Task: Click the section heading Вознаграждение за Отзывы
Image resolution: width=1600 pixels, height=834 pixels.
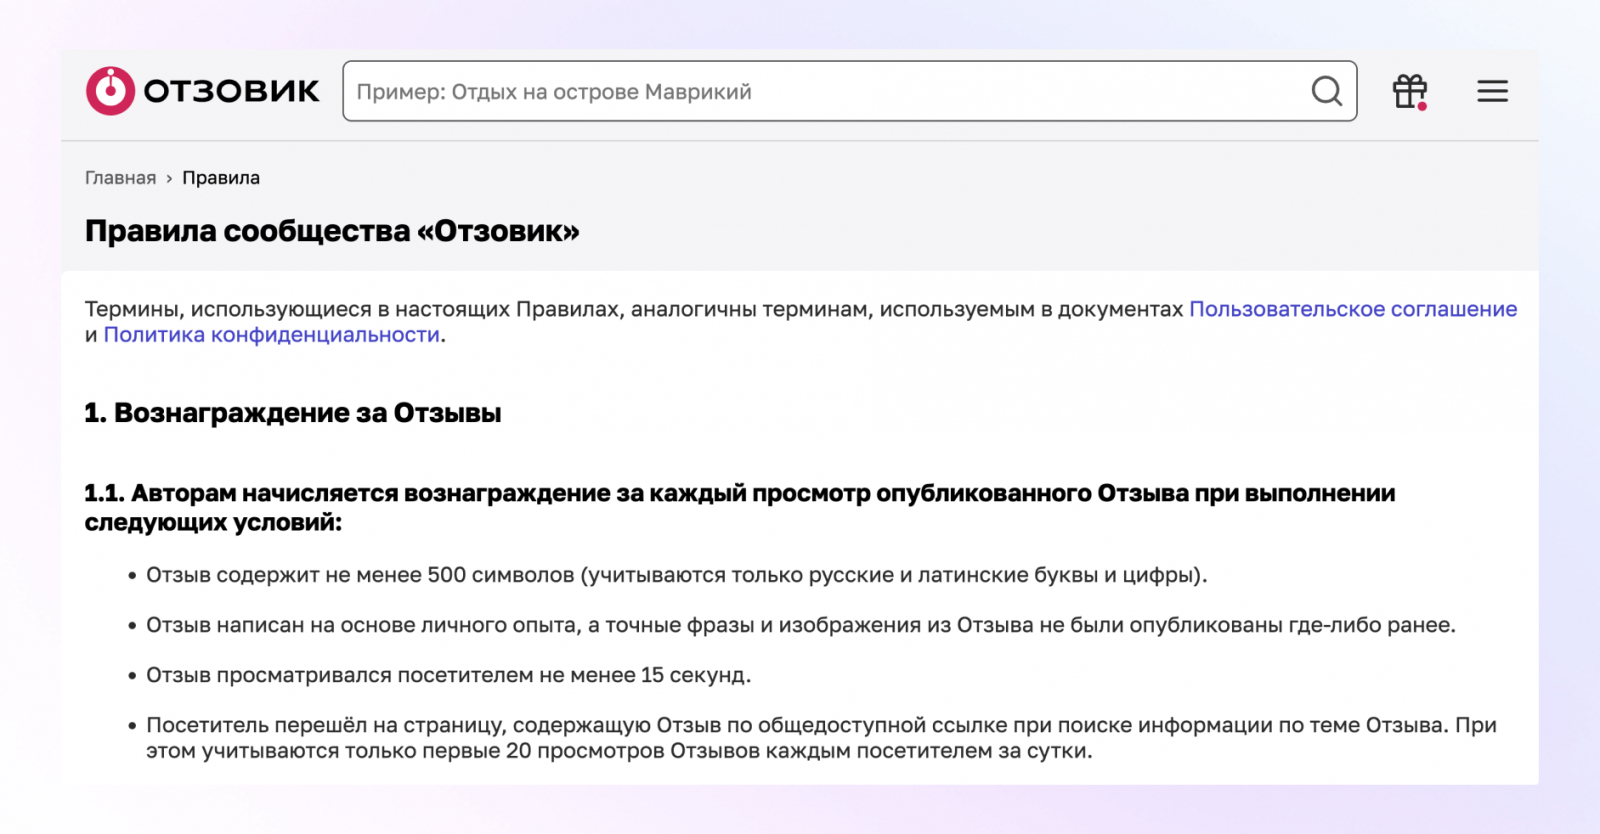Action: [293, 413]
